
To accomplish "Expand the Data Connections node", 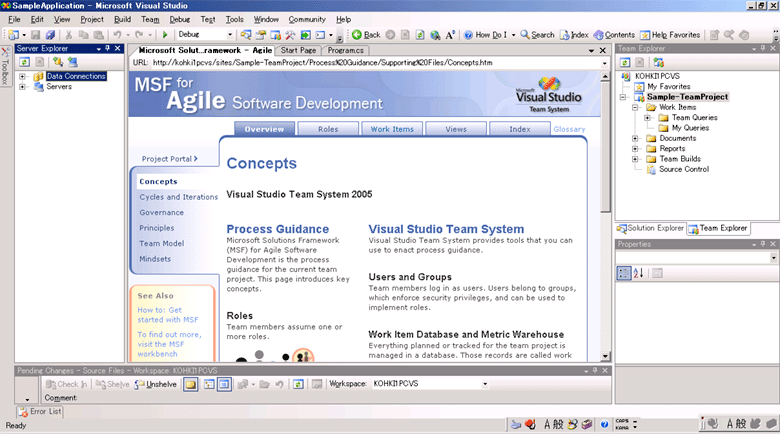I will point(22,77).
